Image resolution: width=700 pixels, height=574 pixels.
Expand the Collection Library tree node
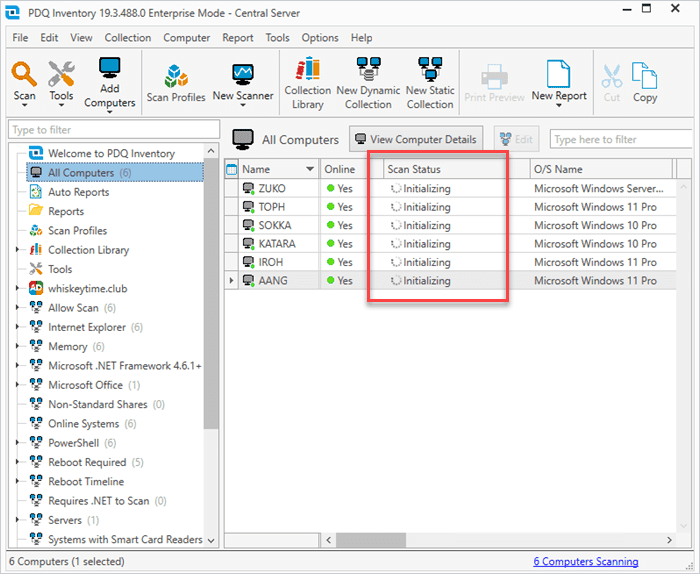[17, 250]
